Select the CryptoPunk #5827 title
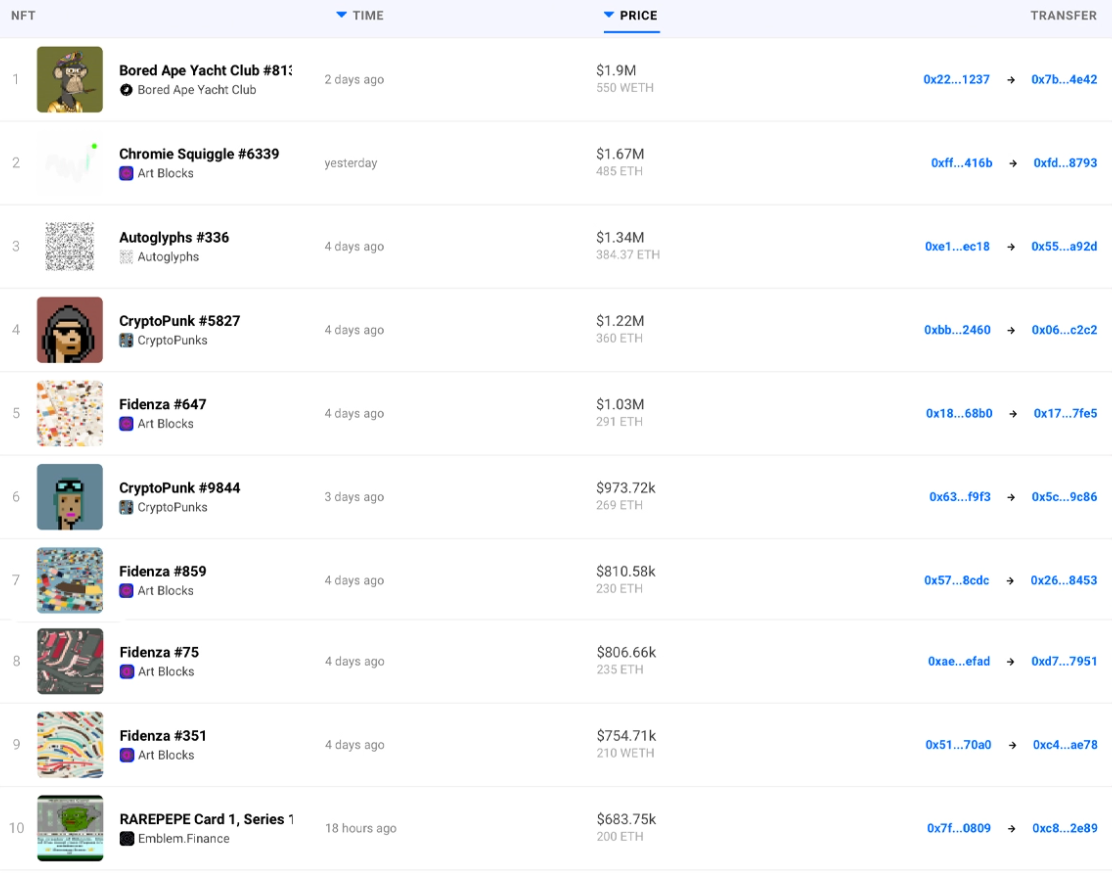The width and height of the screenshot is (1112, 873). [x=180, y=321]
